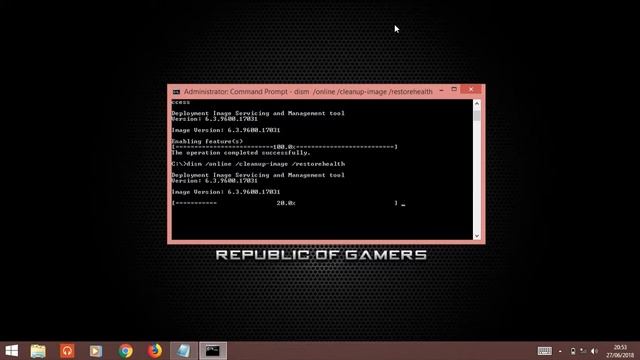Open the media player taskbar icon

point(96,351)
